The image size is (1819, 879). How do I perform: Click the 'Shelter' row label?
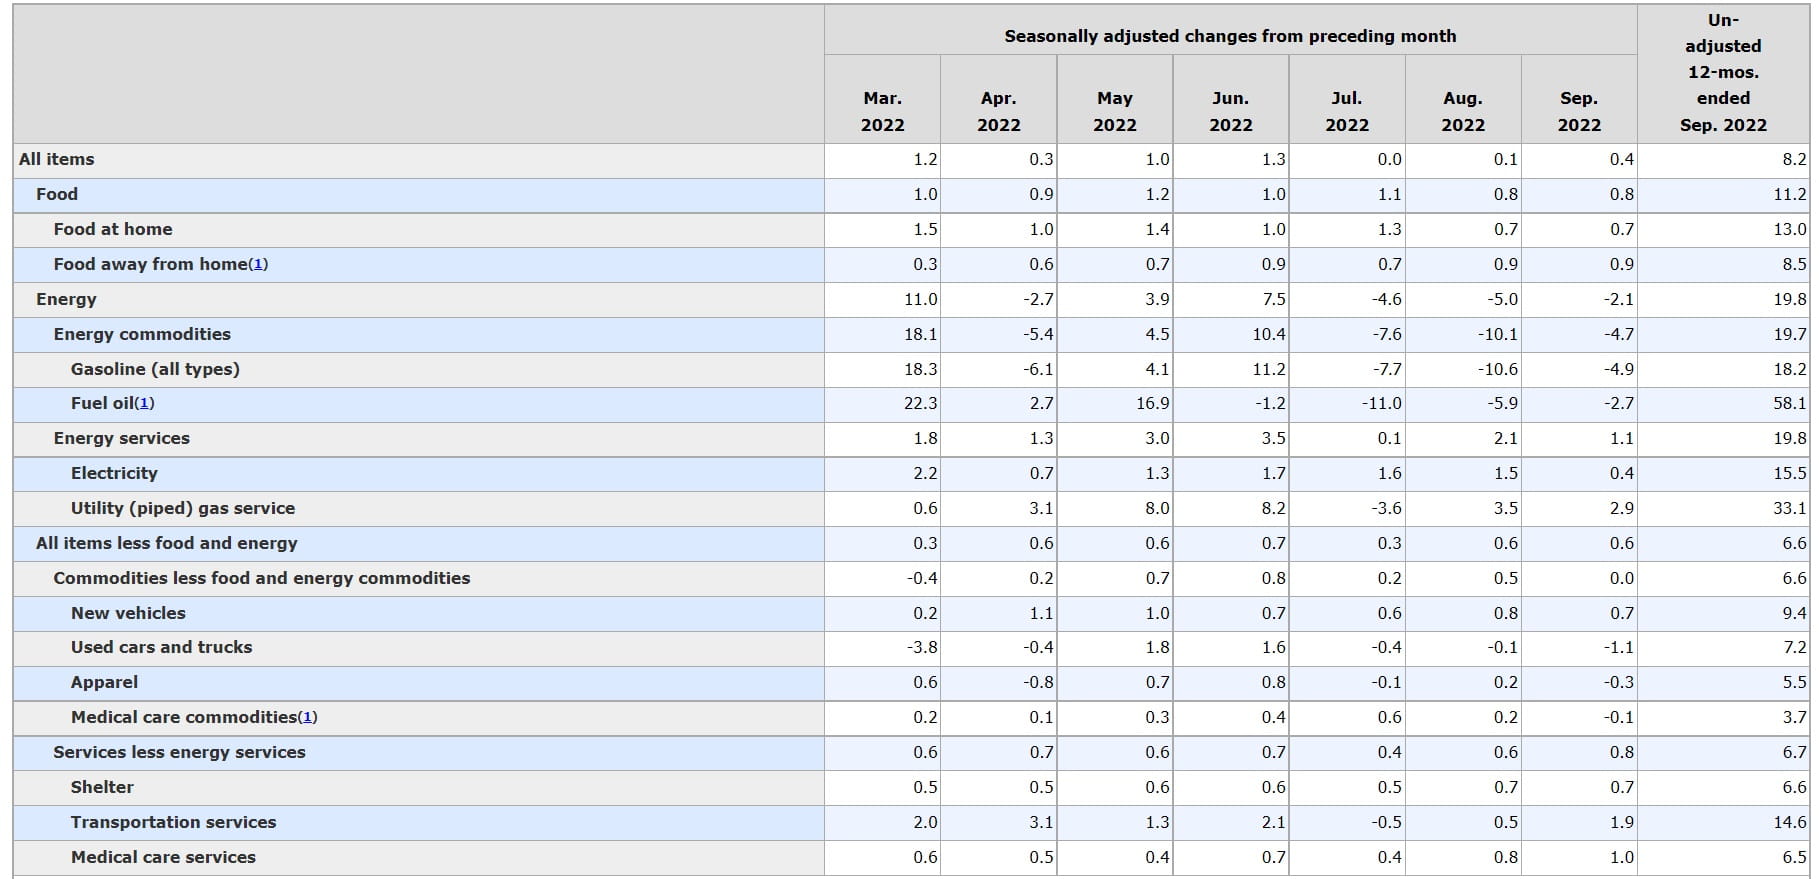point(102,787)
